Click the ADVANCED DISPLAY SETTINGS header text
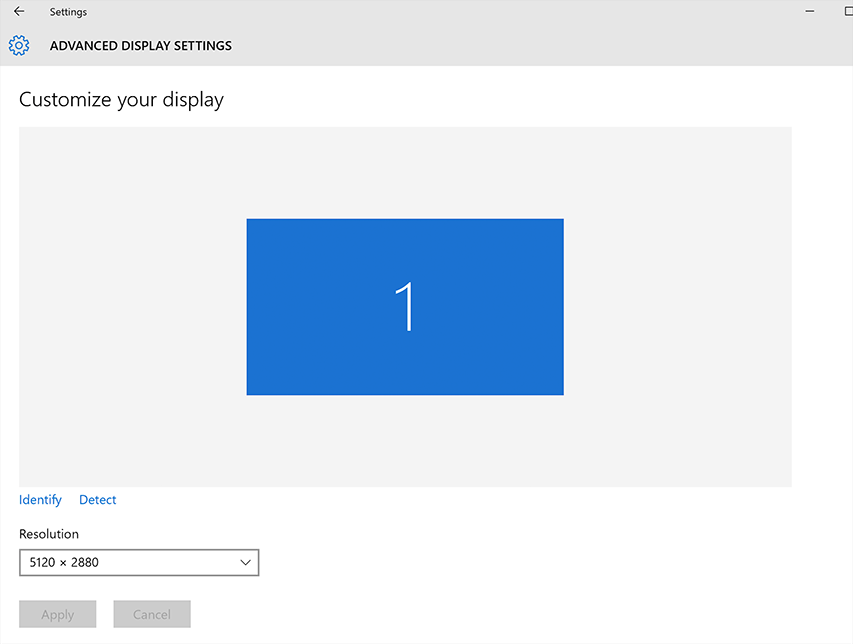 [141, 46]
